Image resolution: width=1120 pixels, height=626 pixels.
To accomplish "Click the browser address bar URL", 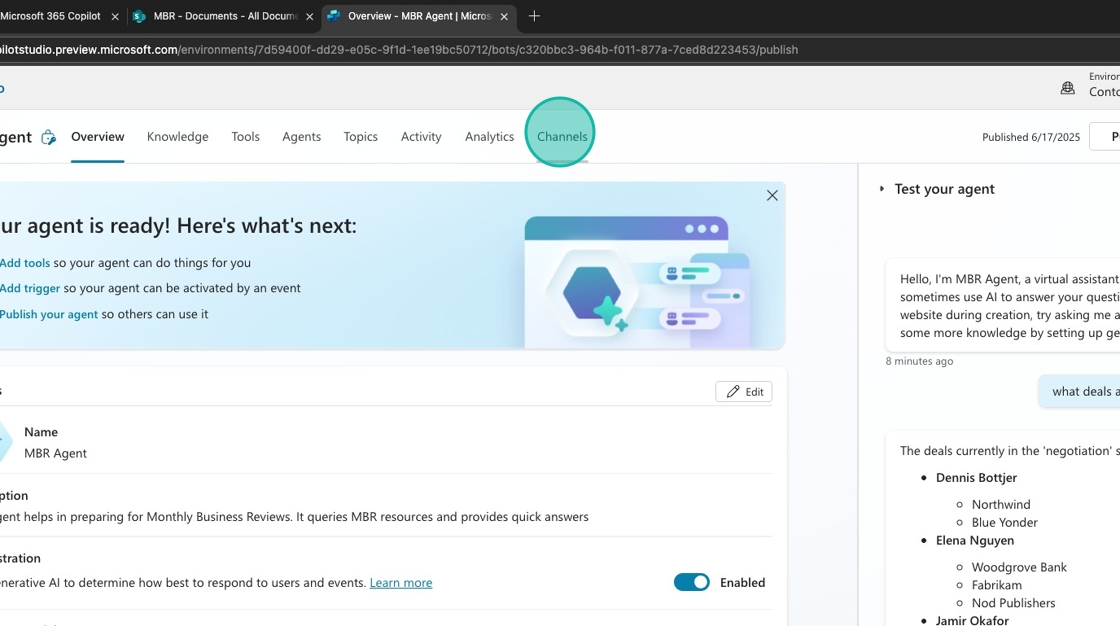I will click(x=399, y=50).
